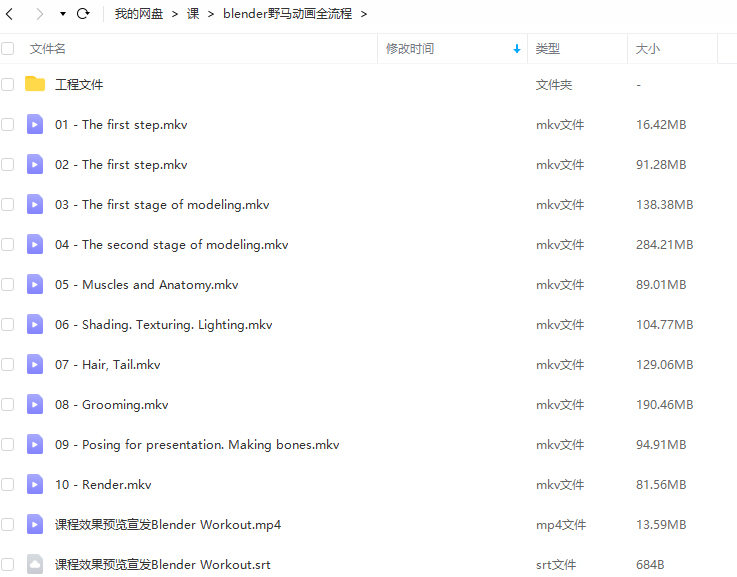The image size is (737, 577).
Task: Tick the checkbox beside 工程文件 folder
Action: [x=8, y=85]
